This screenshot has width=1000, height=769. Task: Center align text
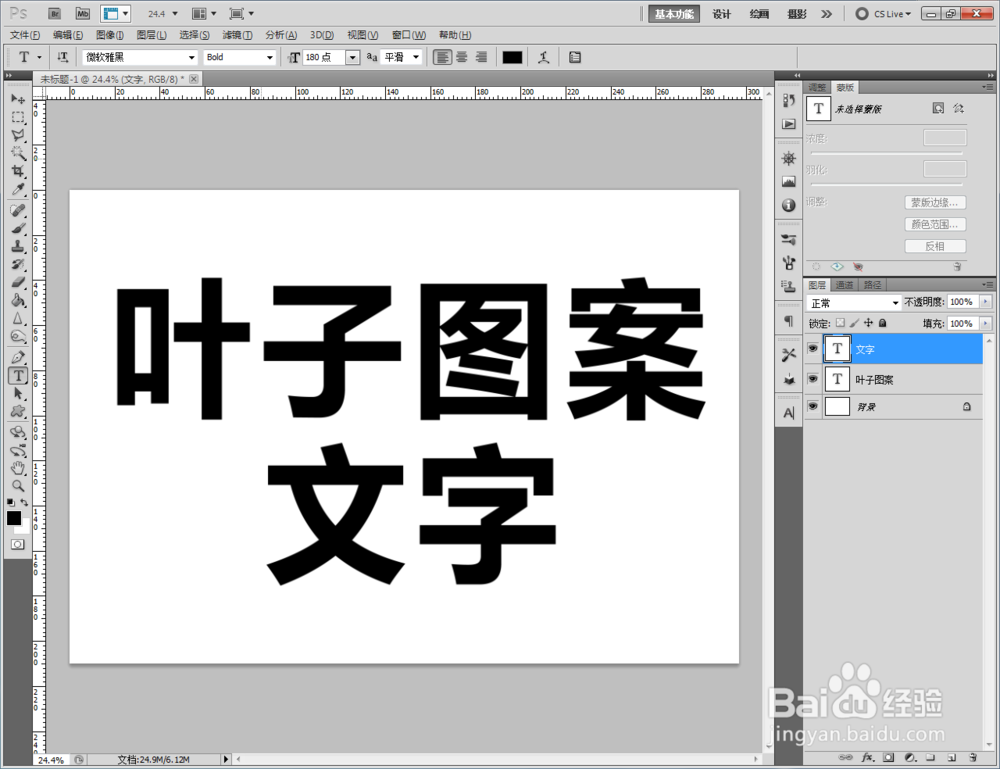click(462, 57)
